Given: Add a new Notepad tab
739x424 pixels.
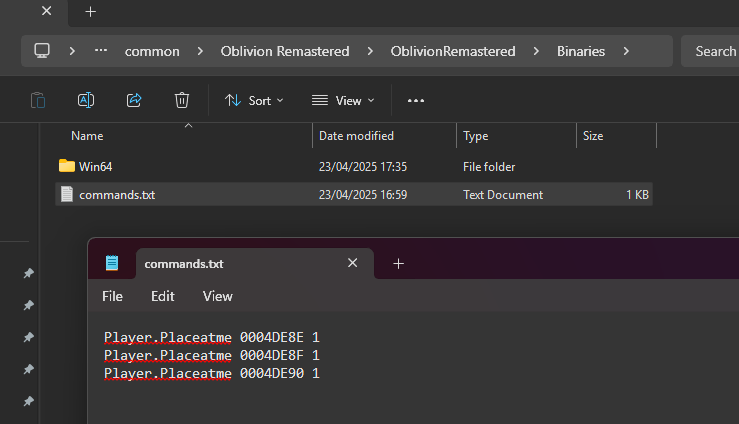Looking at the screenshot, I should point(398,264).
